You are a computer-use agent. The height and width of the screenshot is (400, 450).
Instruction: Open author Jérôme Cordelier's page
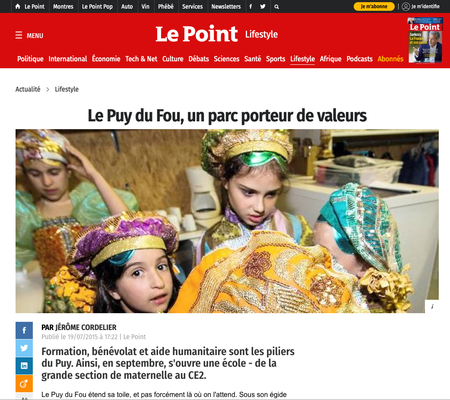pyautogui.click(x=86, y=327)
